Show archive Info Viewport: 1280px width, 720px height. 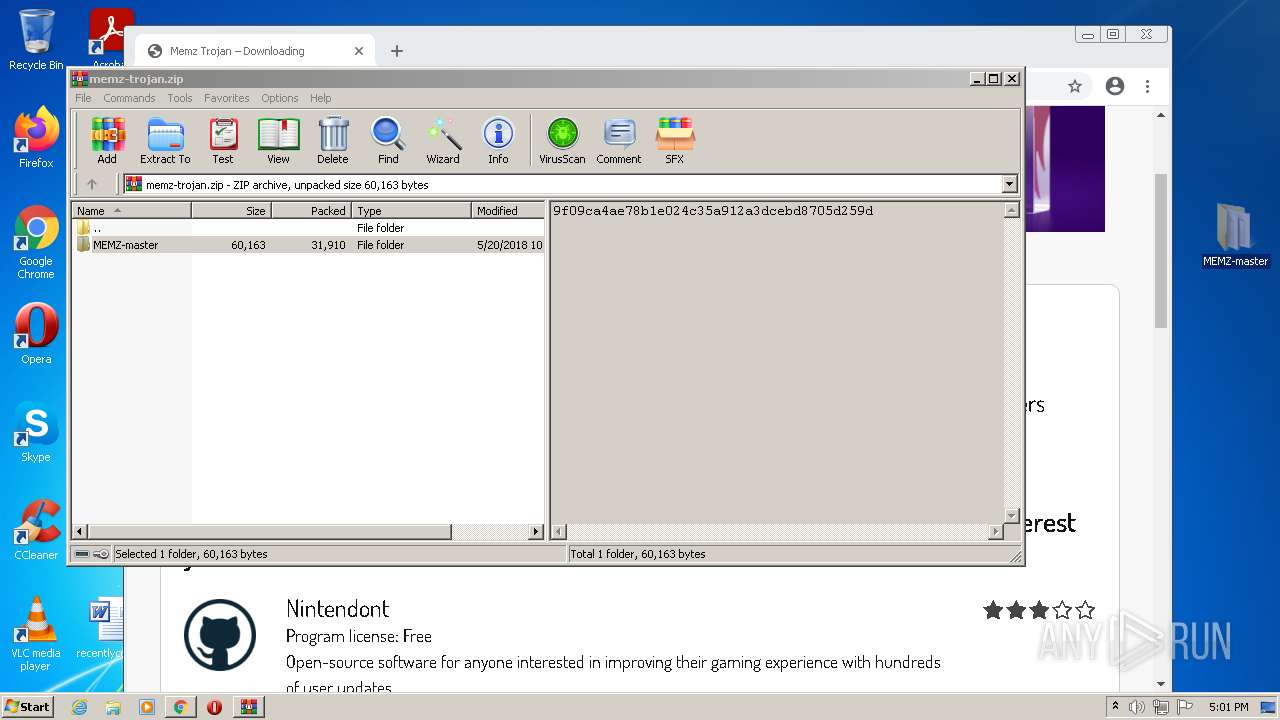[x=498, y=140]
